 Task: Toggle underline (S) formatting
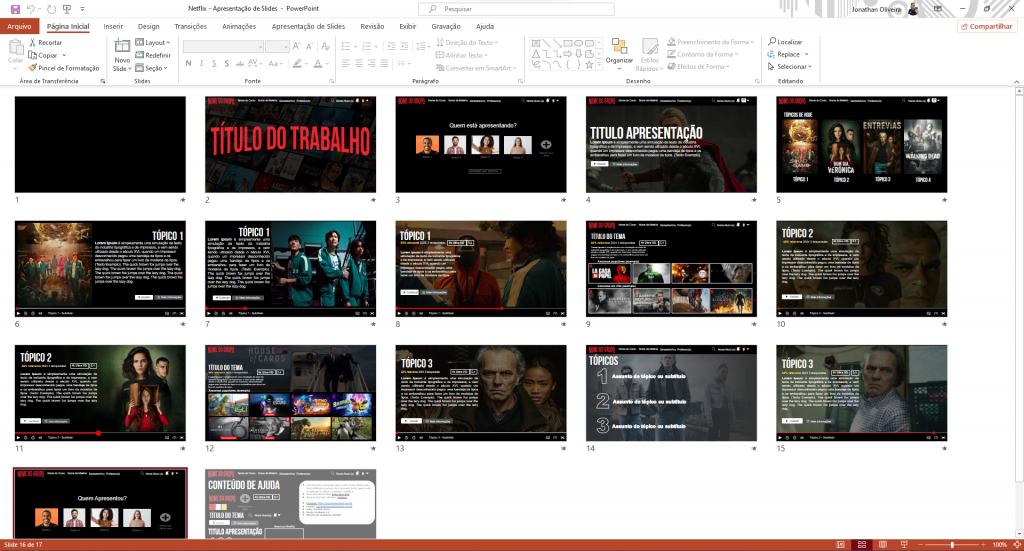[x=214, y=63]
